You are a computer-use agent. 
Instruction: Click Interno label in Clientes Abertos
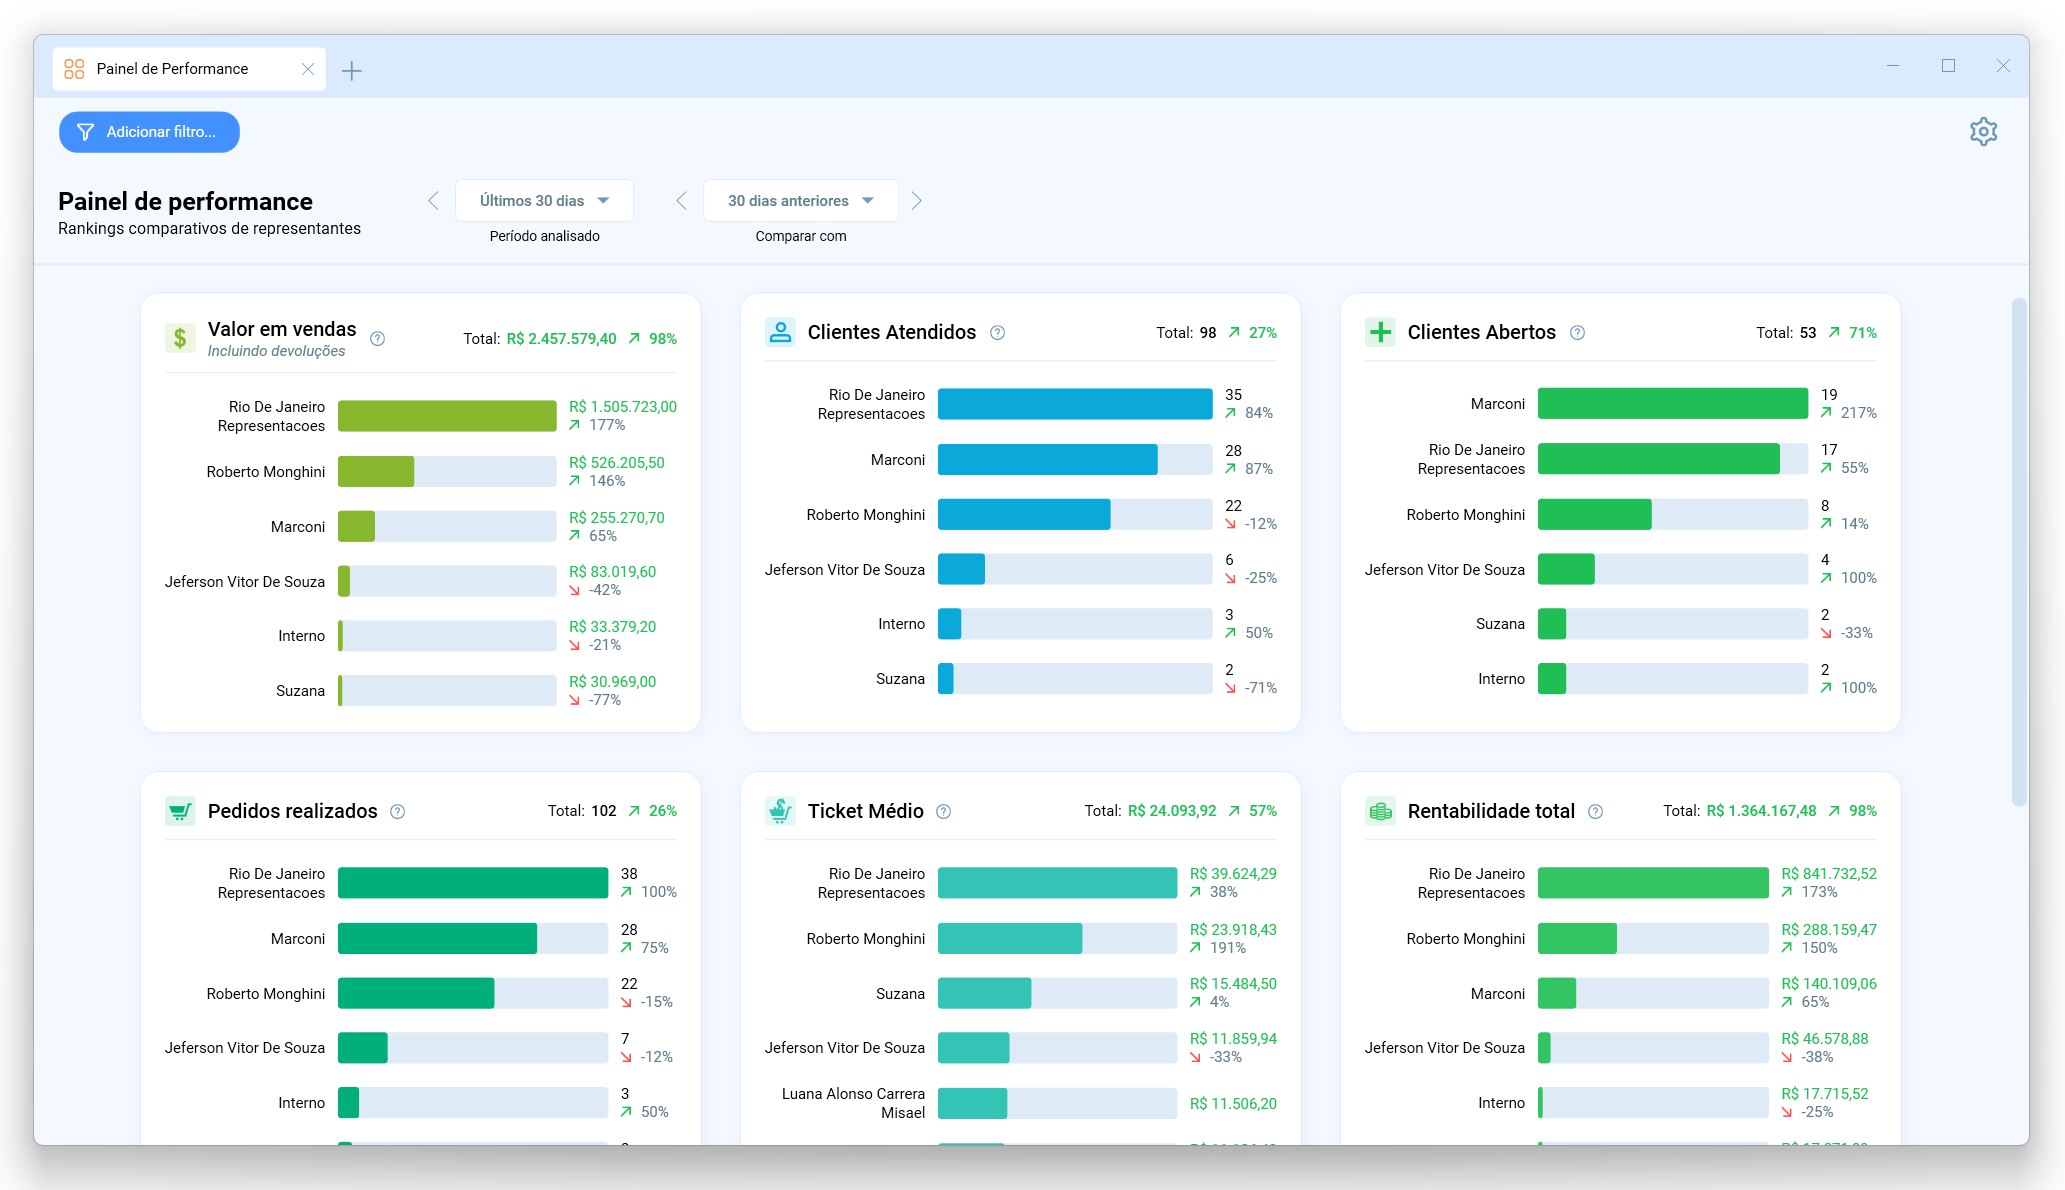point(1502,679)
